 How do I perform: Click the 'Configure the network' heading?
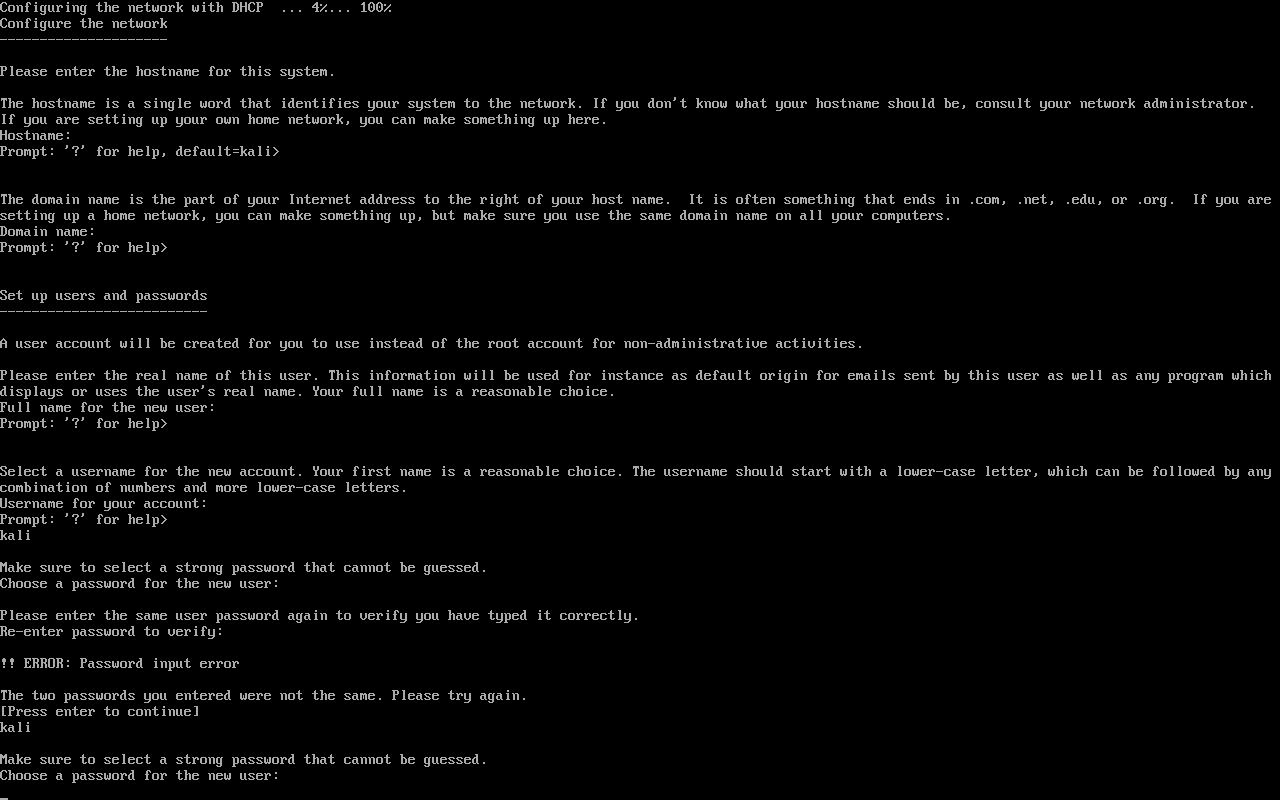(84, 24)
